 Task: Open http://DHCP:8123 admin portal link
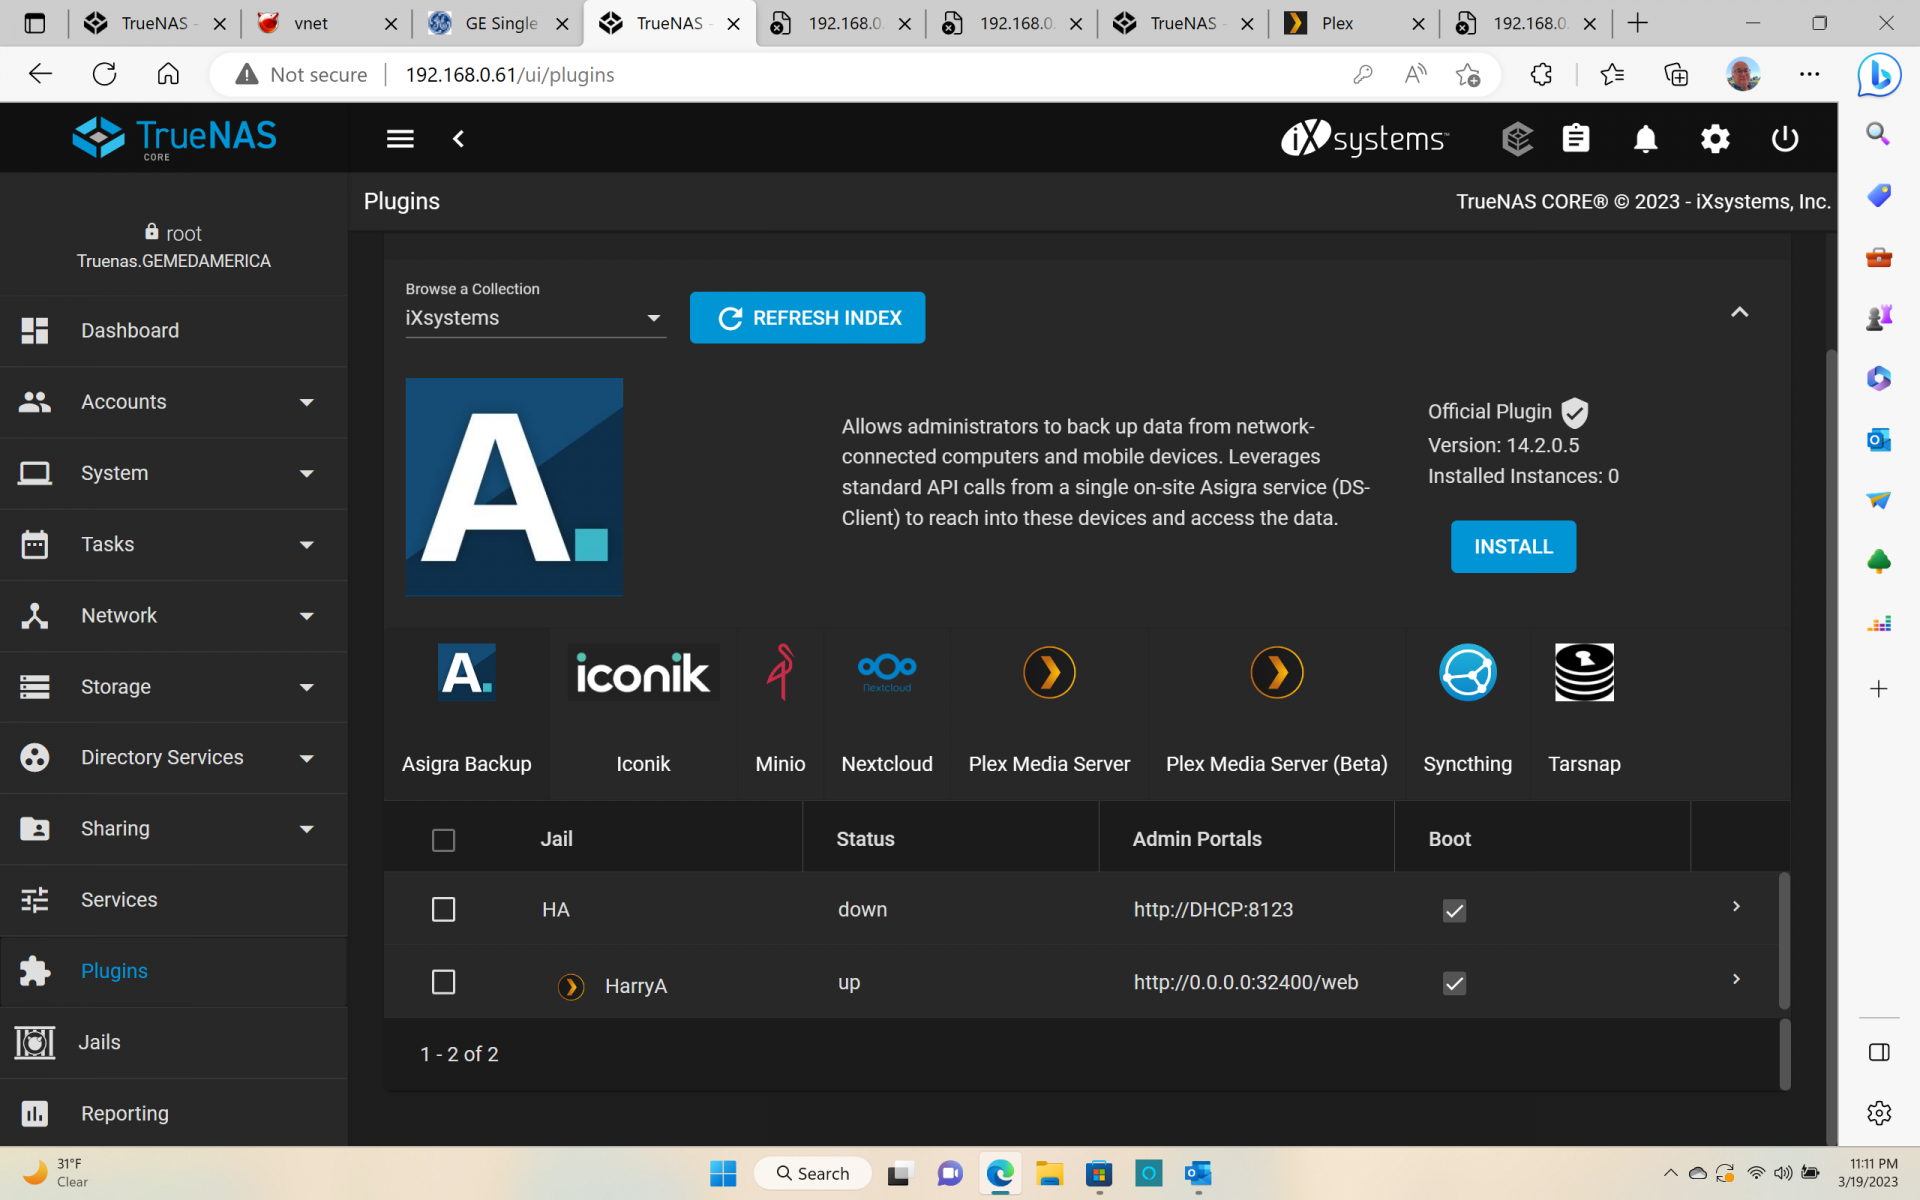(1213, 909)
